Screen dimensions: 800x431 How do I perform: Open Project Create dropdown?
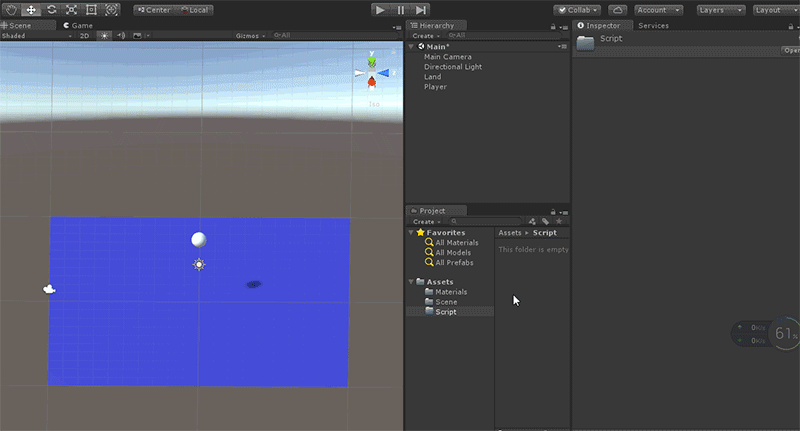pyautogui.click(x=427, y=222)
